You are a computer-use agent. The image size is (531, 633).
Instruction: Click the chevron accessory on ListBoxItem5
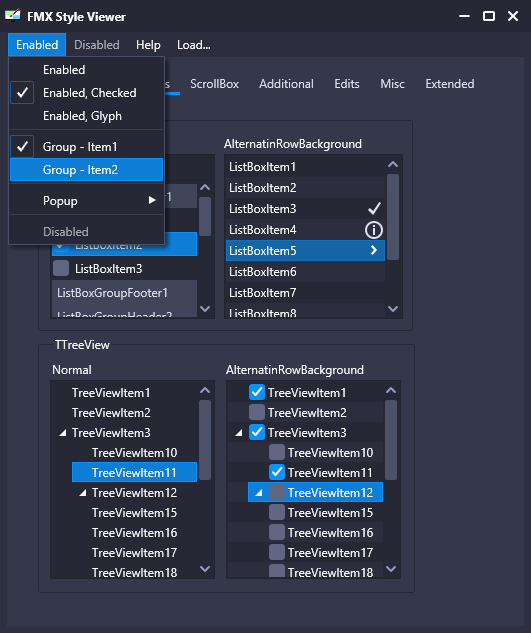[374, 250]
